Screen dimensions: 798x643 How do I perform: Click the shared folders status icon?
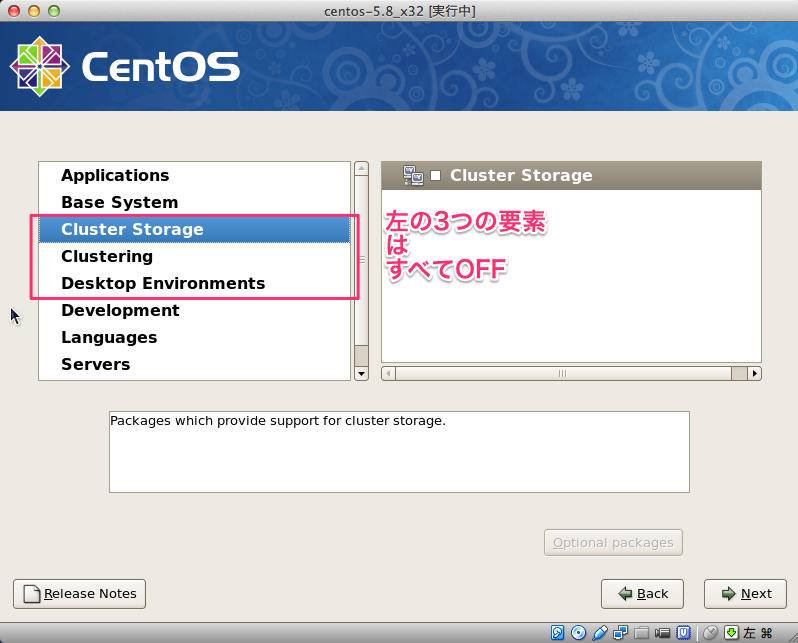point(641,632)
